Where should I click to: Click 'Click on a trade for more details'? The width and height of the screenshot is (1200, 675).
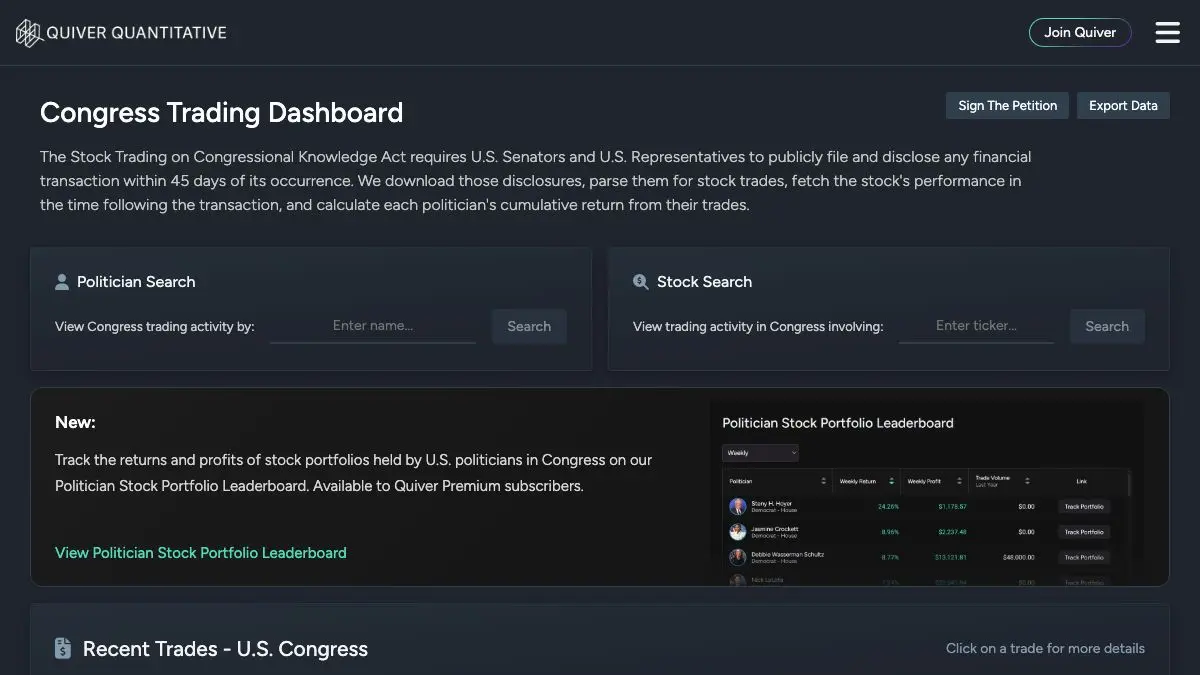(x=1045, y=648)
